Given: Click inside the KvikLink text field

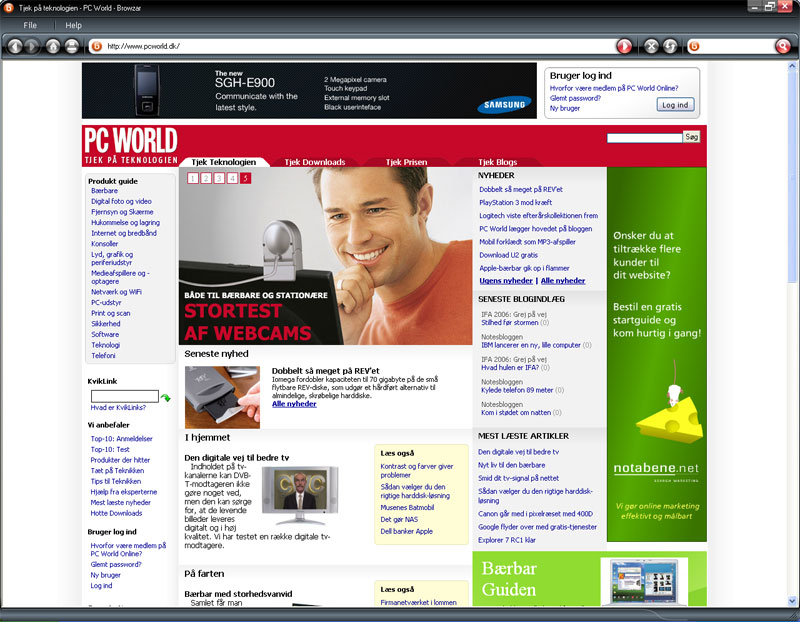Looking at the screenshot, I should (x=124, y=396).
